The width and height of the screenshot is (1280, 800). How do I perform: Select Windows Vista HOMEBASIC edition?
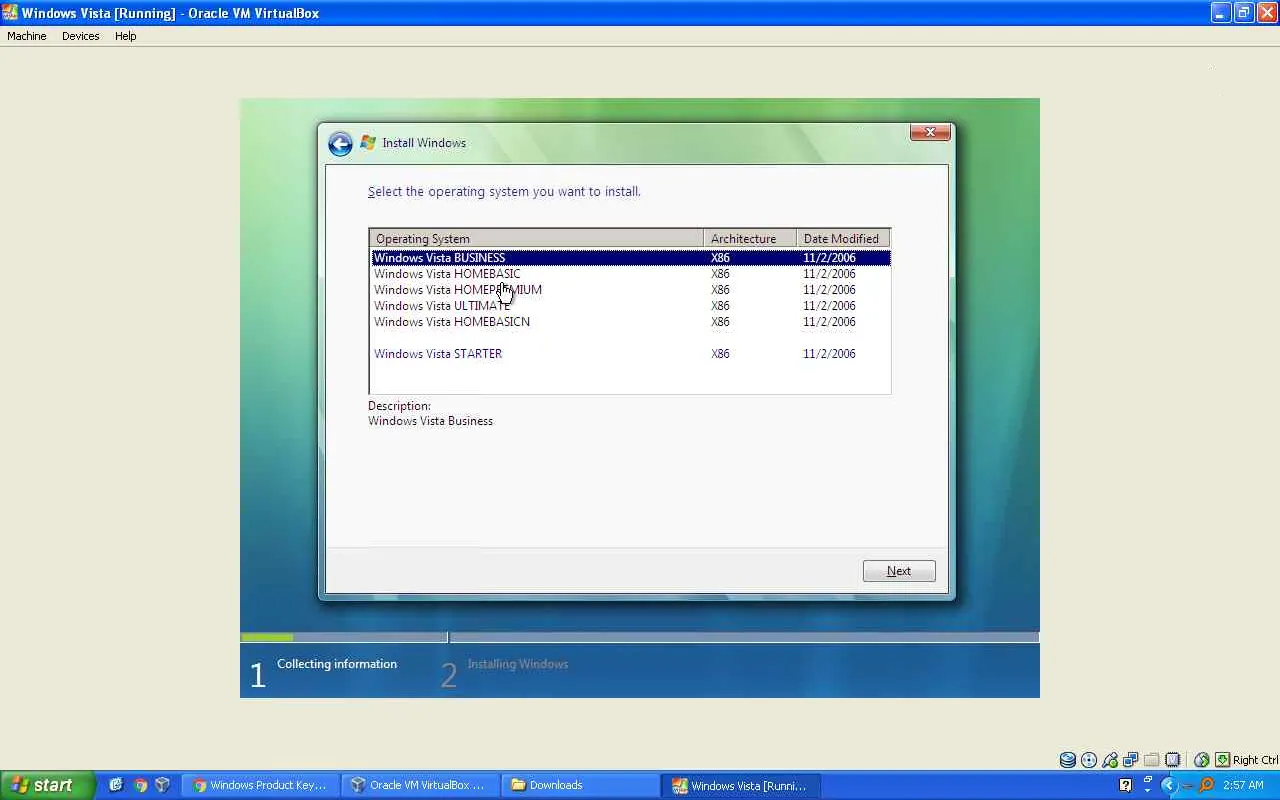coord(630,274)
